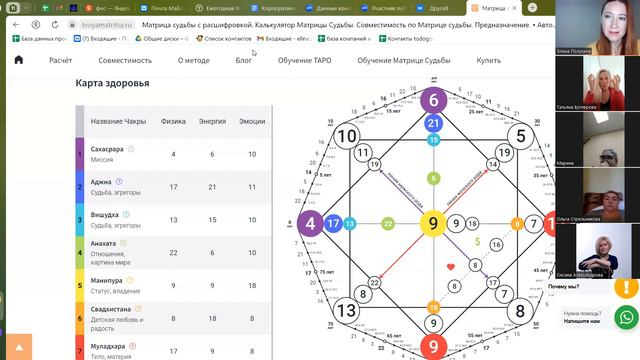Switch to the Данные browser tab
The image size is (640, 360).
(x=329, y=8)
